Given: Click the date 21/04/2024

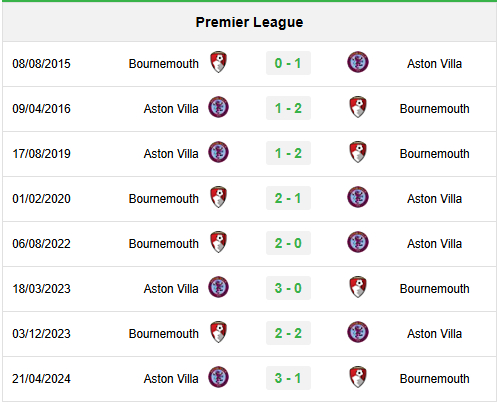Looking at the screenshot, I should (41, 379).
